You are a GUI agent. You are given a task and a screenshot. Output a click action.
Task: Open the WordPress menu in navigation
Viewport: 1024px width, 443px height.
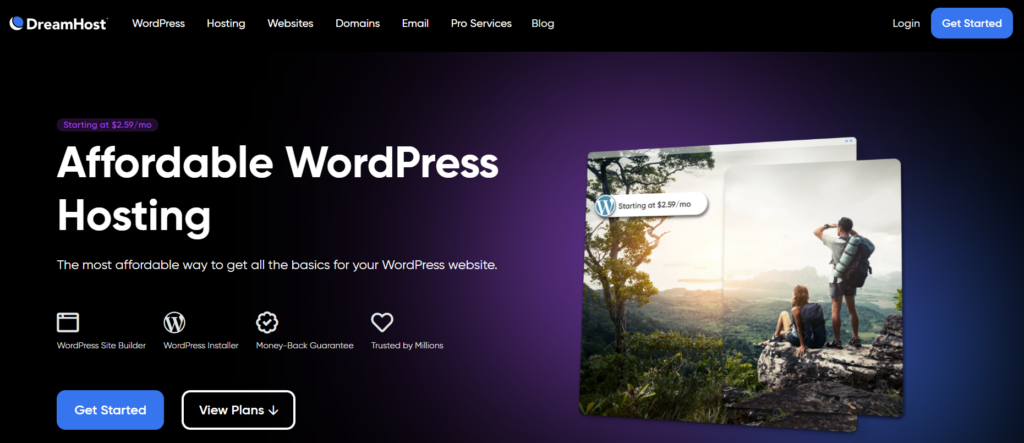click(x=158, y=24)
